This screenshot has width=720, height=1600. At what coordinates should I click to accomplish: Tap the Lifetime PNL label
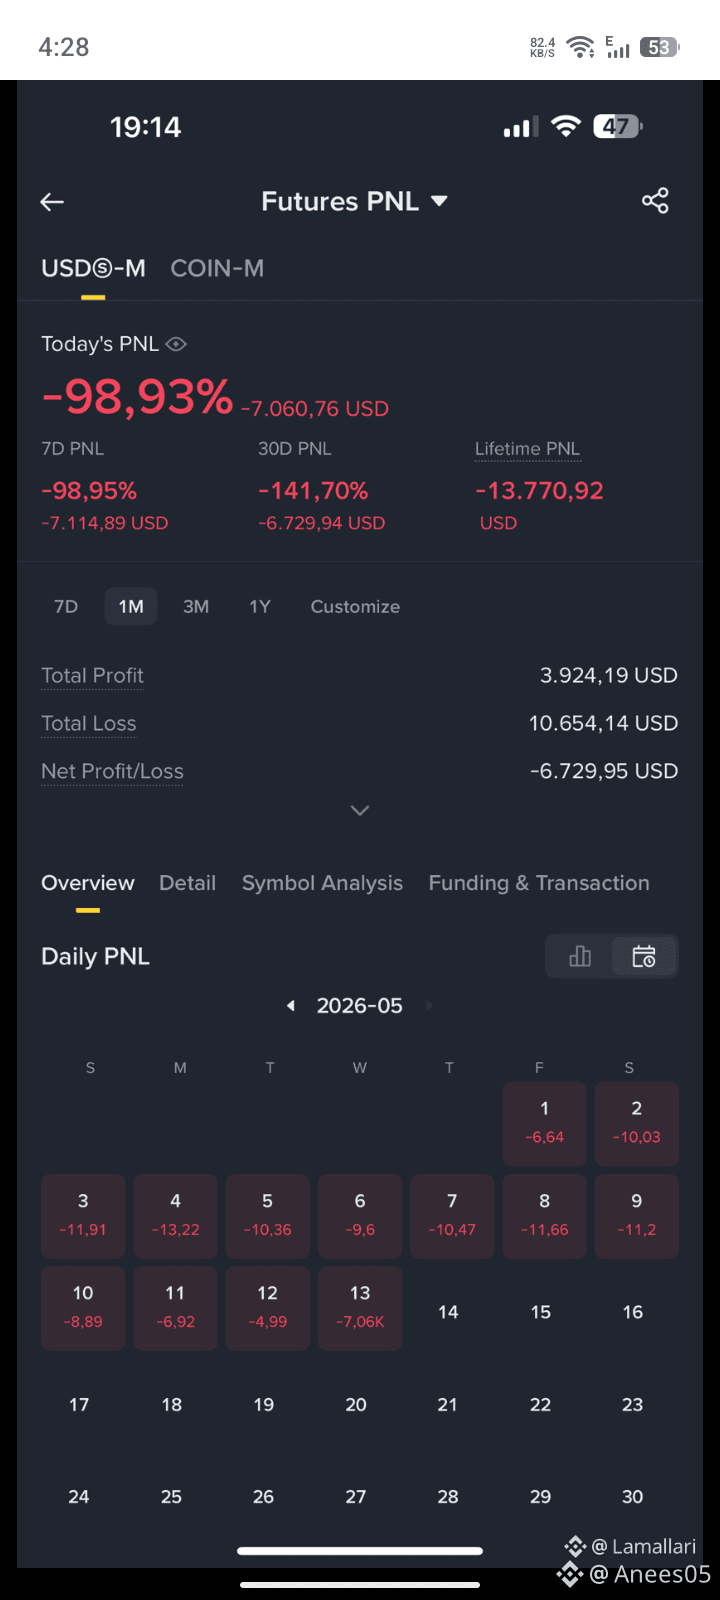coord(527,449)
